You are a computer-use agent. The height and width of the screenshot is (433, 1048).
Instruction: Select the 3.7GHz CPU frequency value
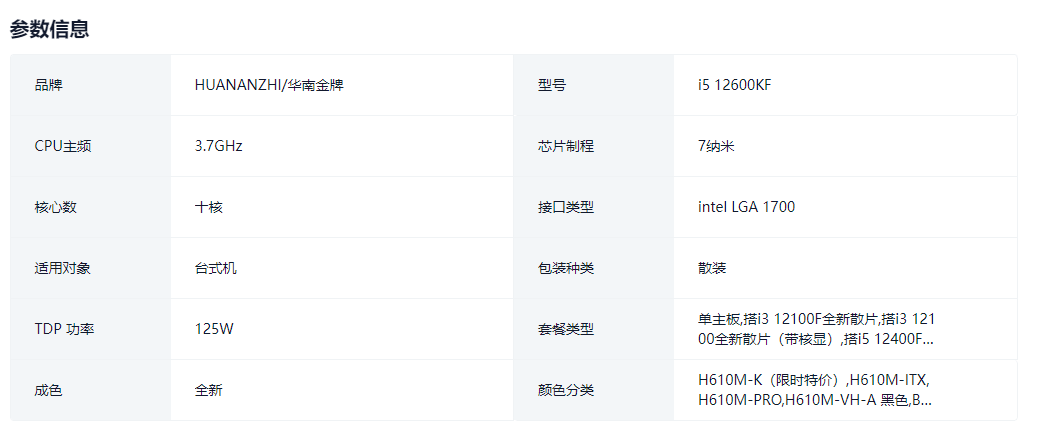coord(219,146)
